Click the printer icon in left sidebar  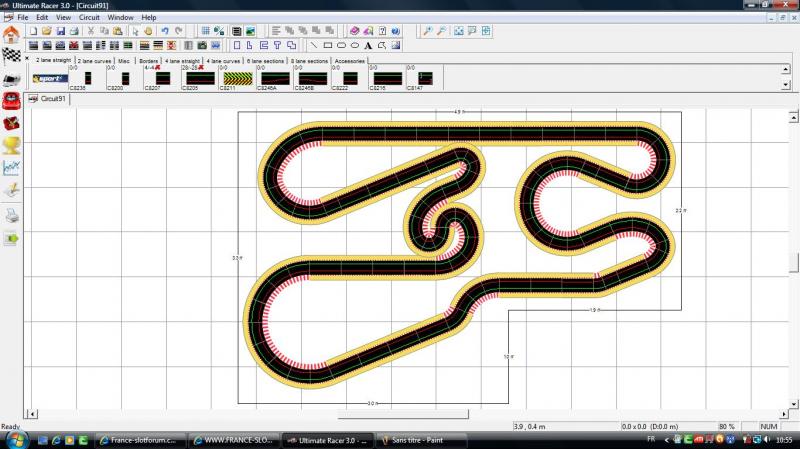[11, 215]
